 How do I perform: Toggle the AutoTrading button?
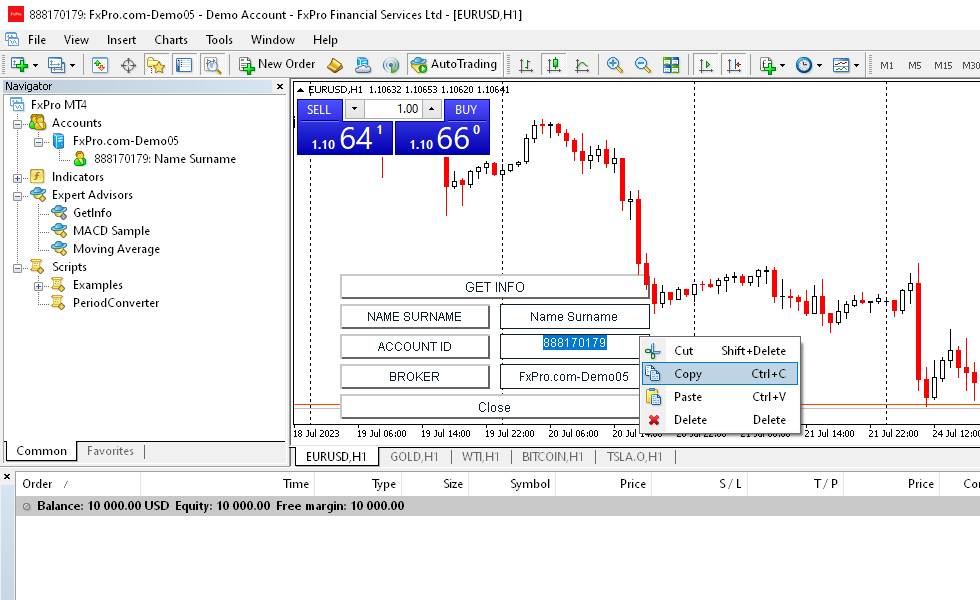click(x=454, y=64)
